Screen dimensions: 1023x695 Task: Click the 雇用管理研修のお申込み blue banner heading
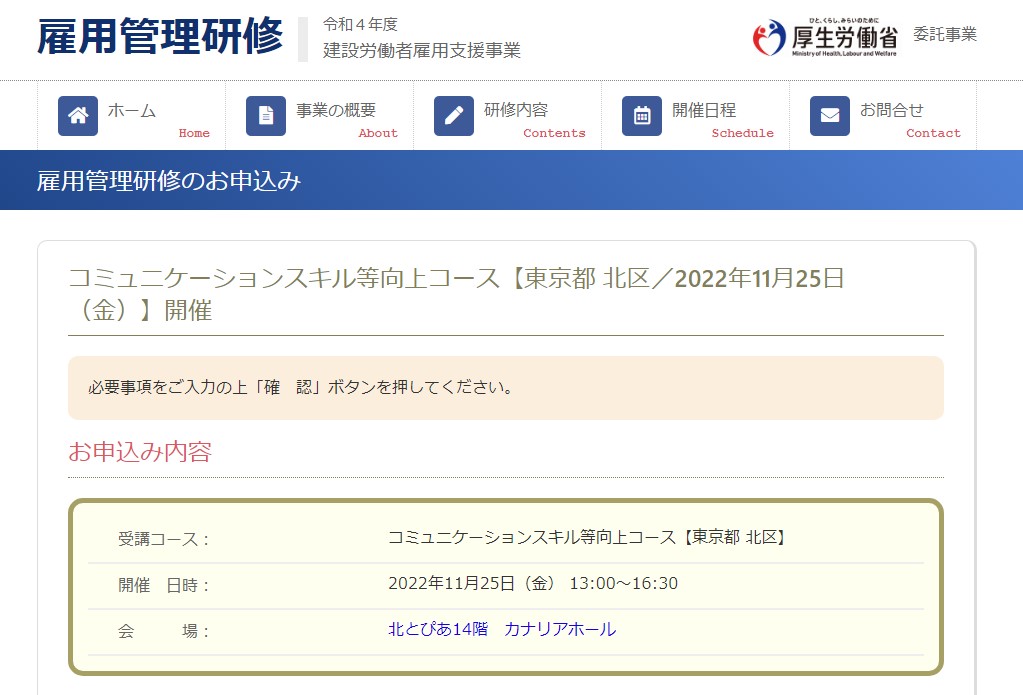169,181
